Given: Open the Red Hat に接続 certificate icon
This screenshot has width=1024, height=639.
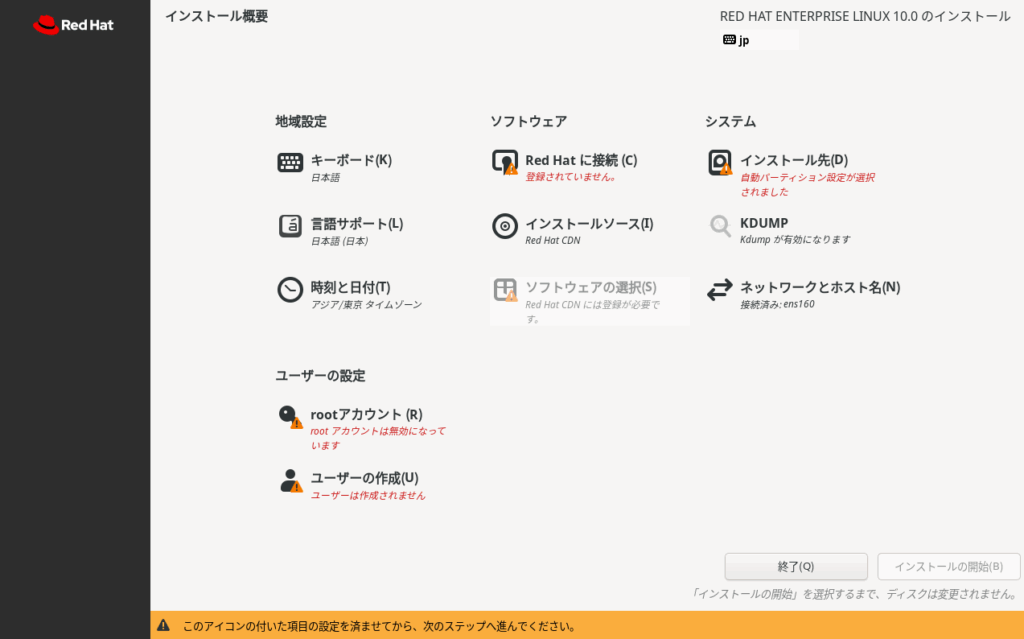Looking at the screenshot, I should pos(505,163).
